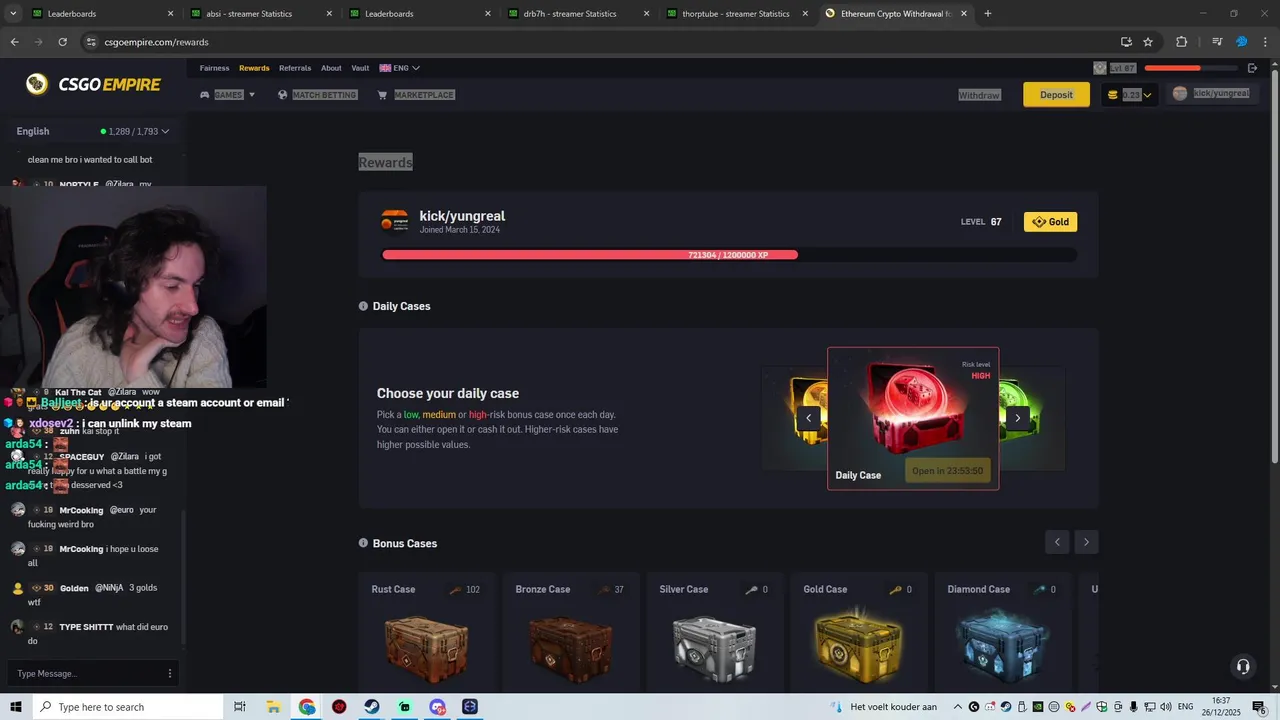
Task: Click the Lvl 67 level badge
Action: tap(1115, 68)
